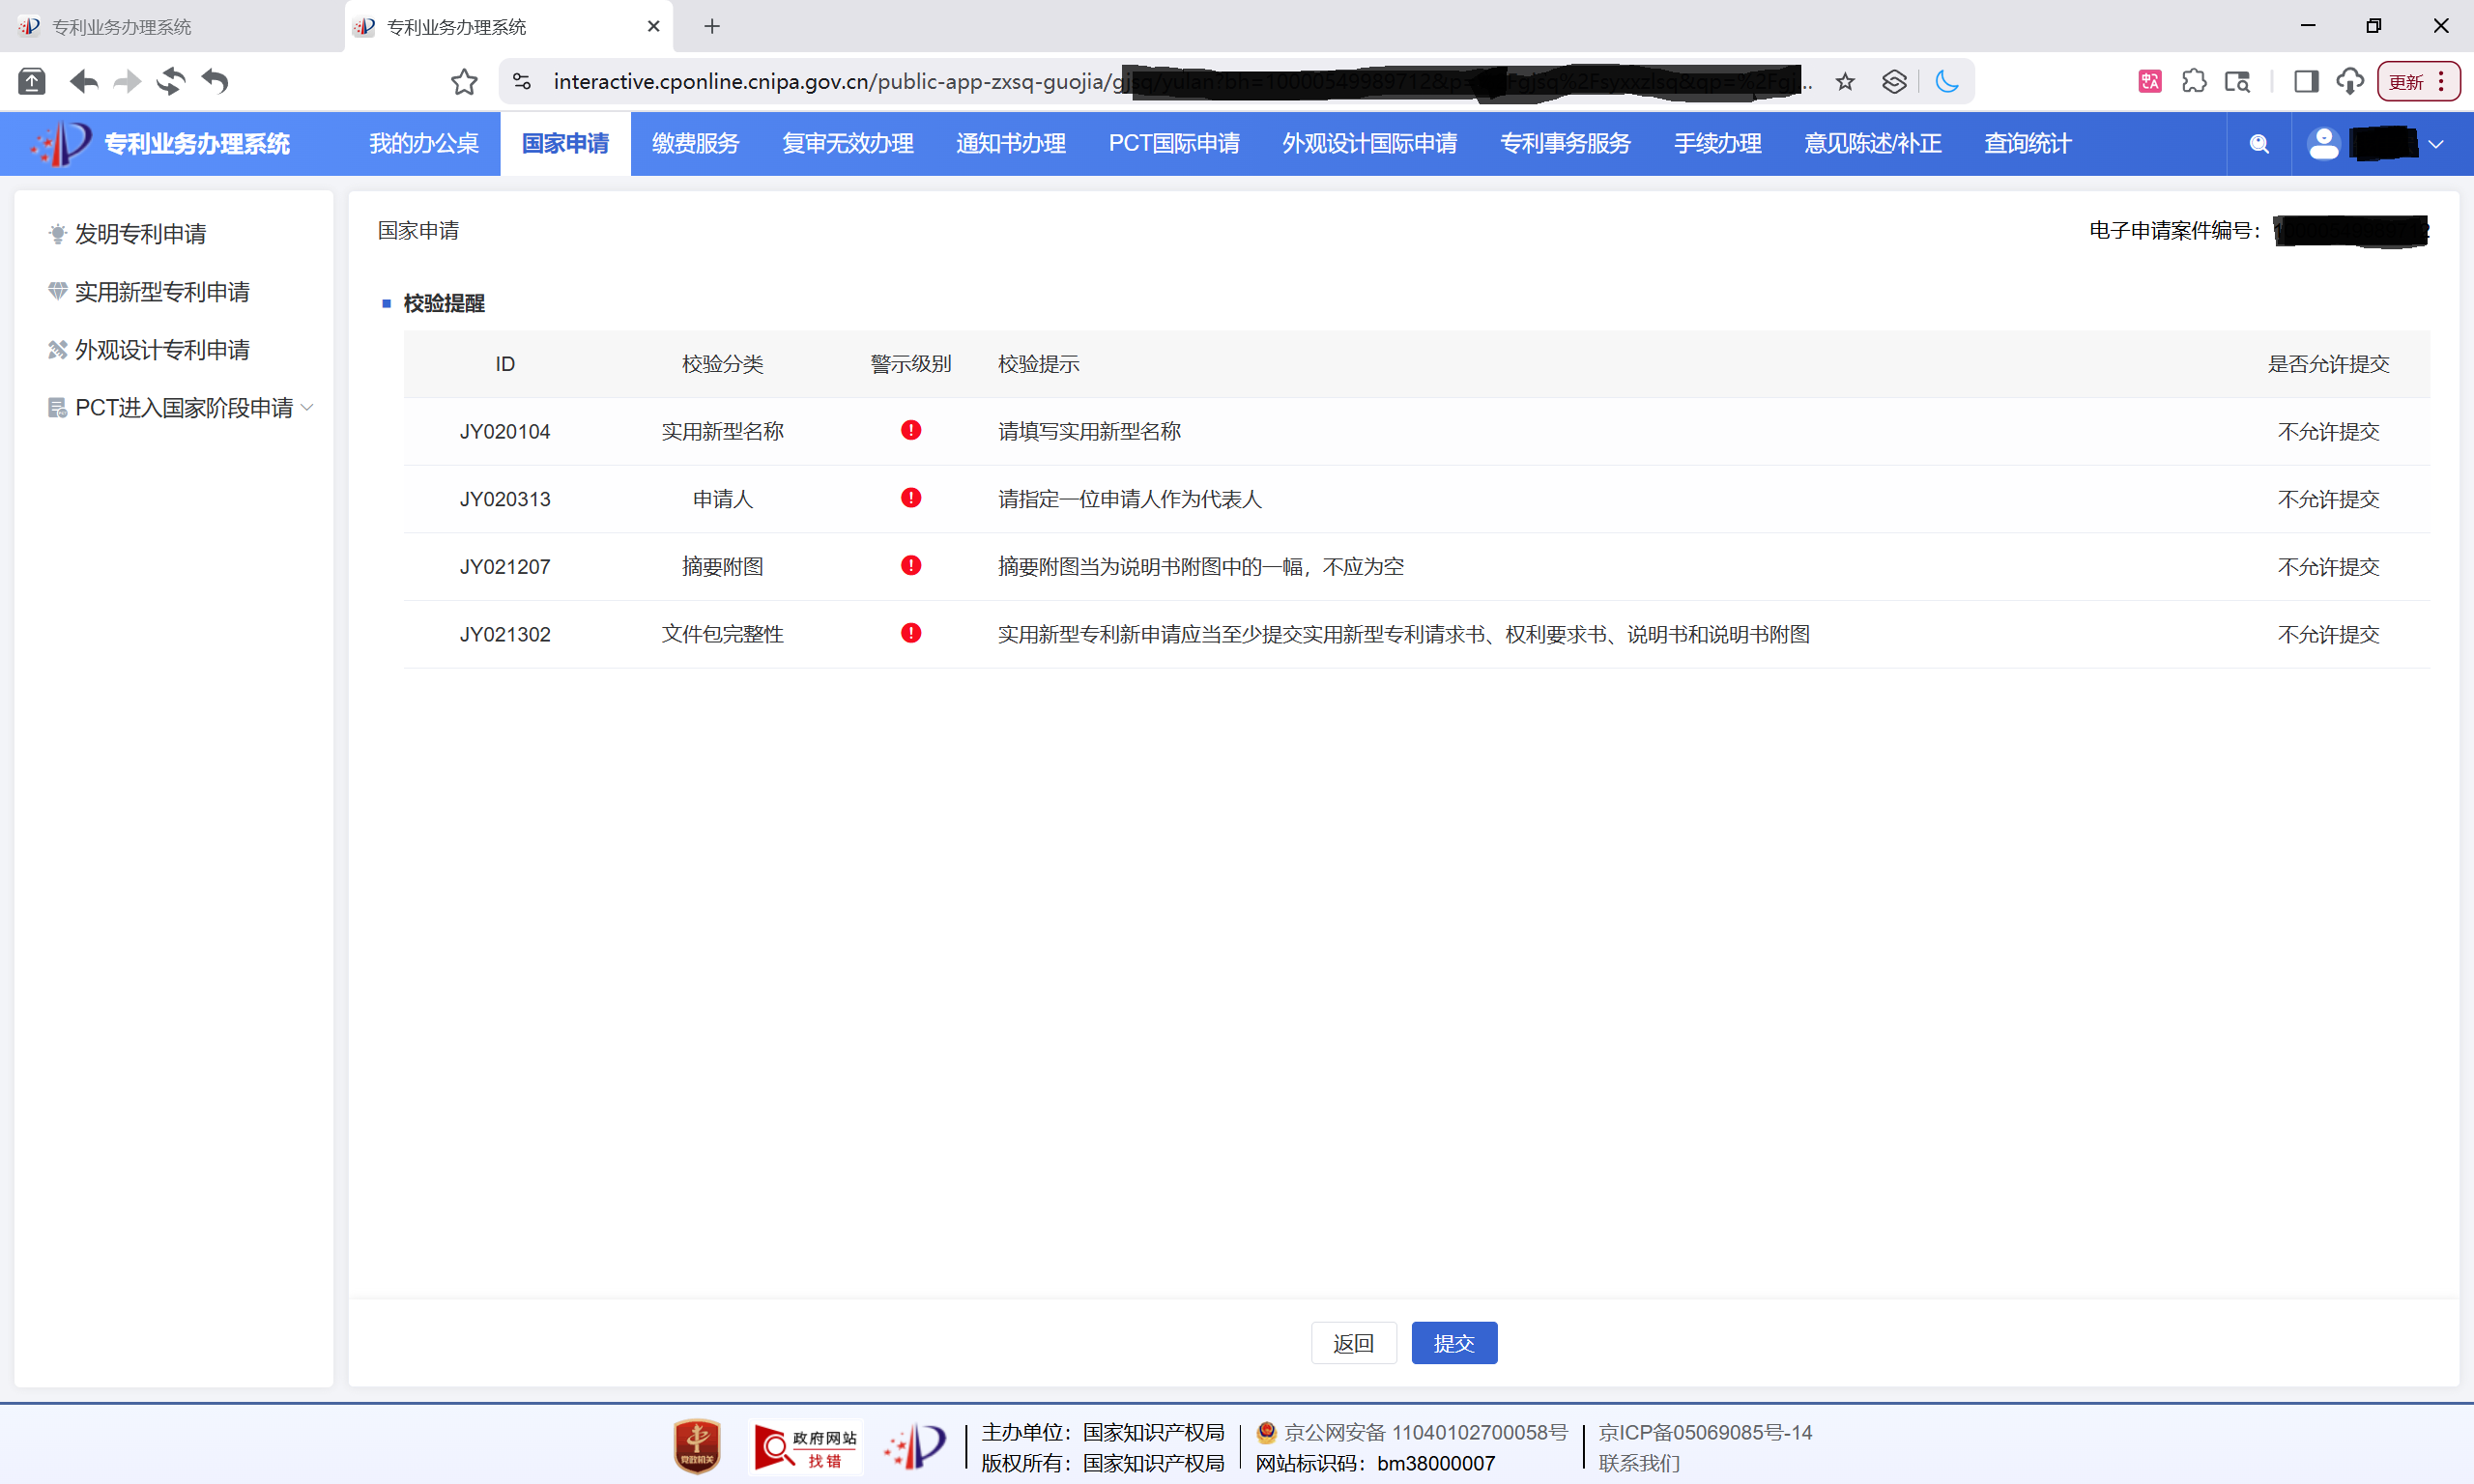Bookmark page with star icon in address bar
The height and width of the screenshot is (1484, 2474).
click(1845, 82)
